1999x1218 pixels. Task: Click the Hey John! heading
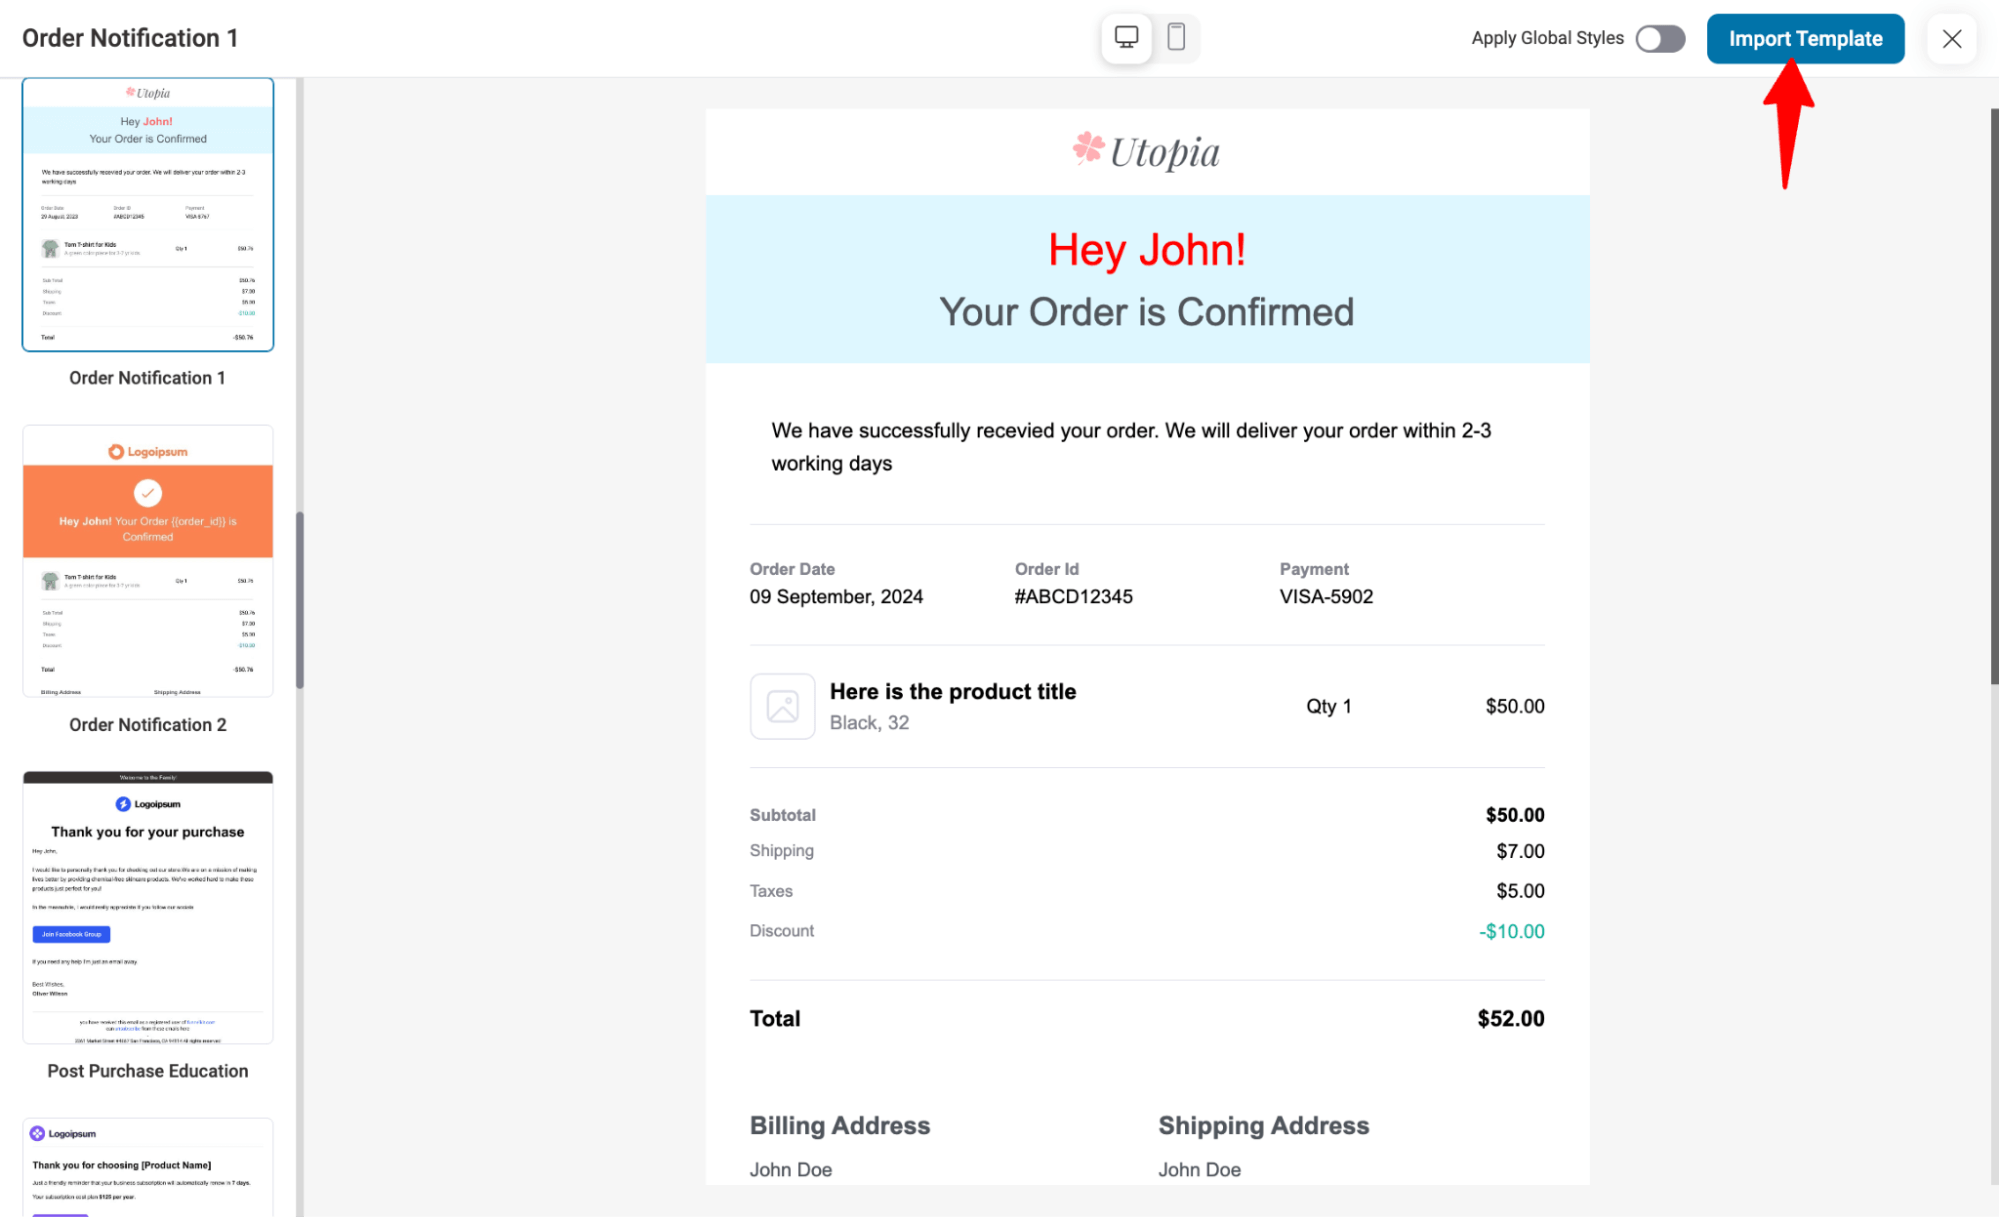[x=1147, y=249]
